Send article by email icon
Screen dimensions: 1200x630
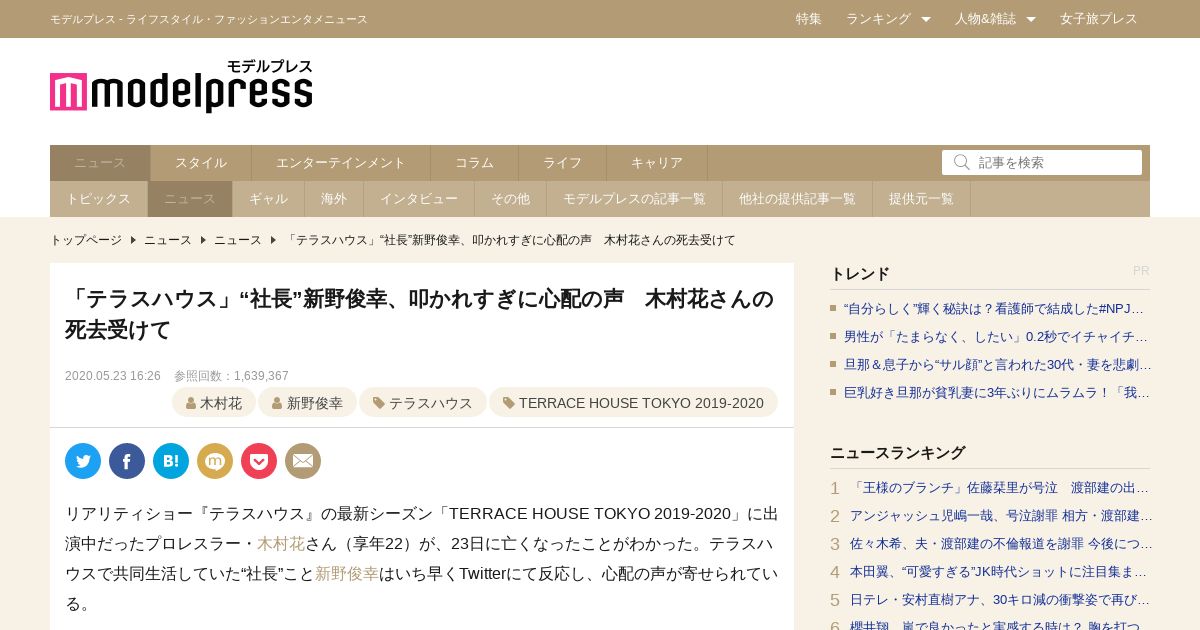[303, 461]
